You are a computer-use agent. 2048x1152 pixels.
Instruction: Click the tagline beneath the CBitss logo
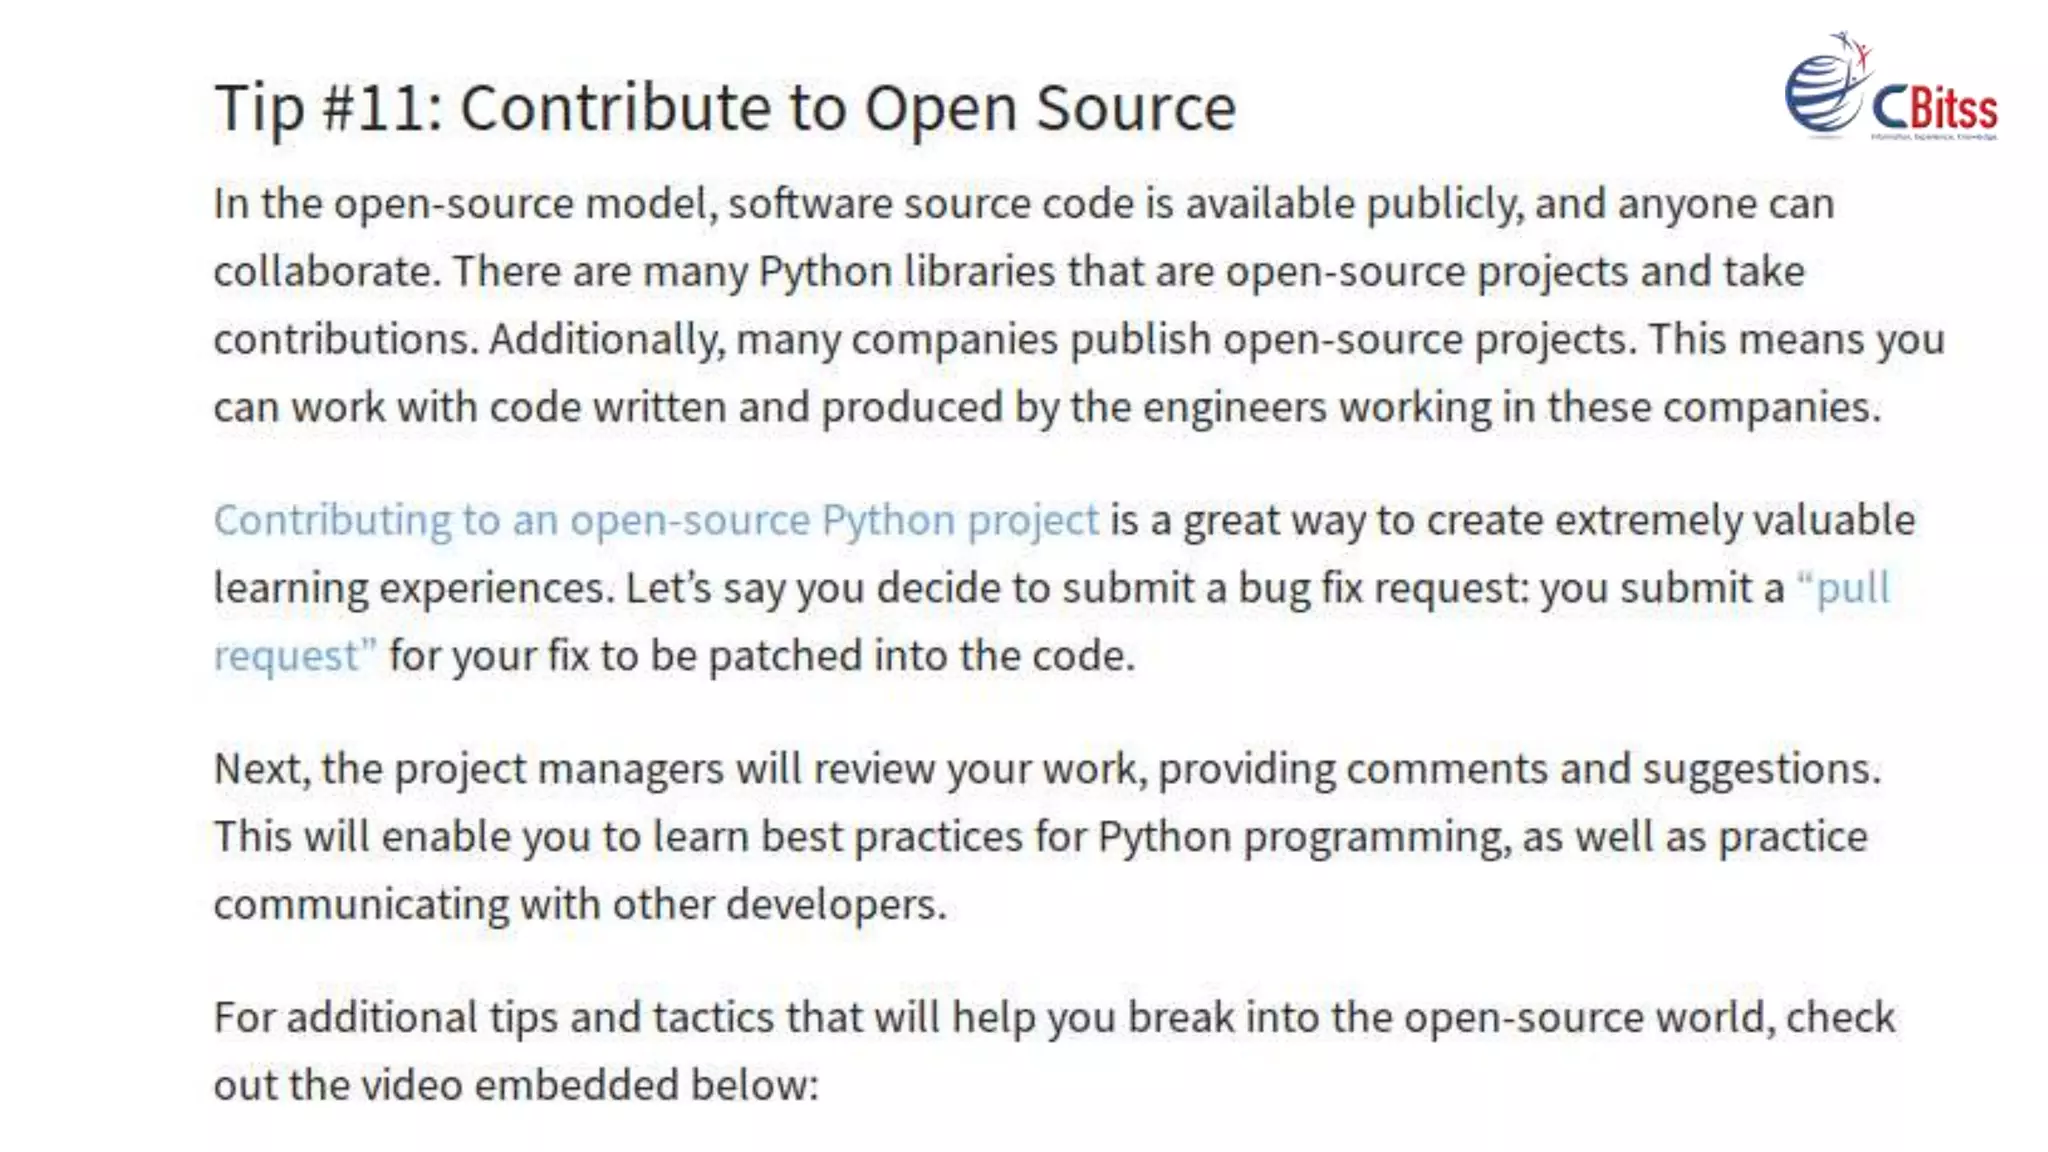coord(1934,136)
